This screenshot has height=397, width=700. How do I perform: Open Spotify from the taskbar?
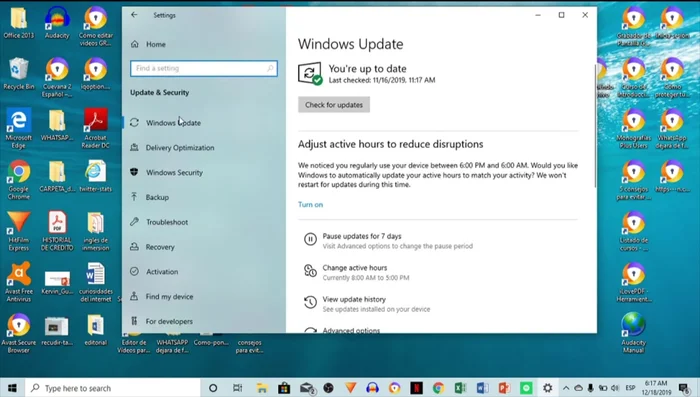click(526, 388)
